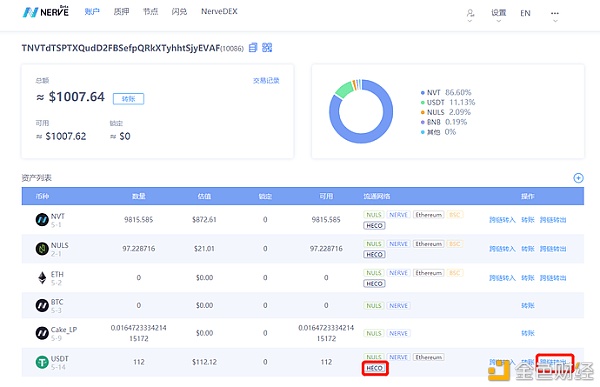This screenshot has width=600, height=387.
Task: Click 跨链转入 in the NVT row
Action: (x=502, y=220)
